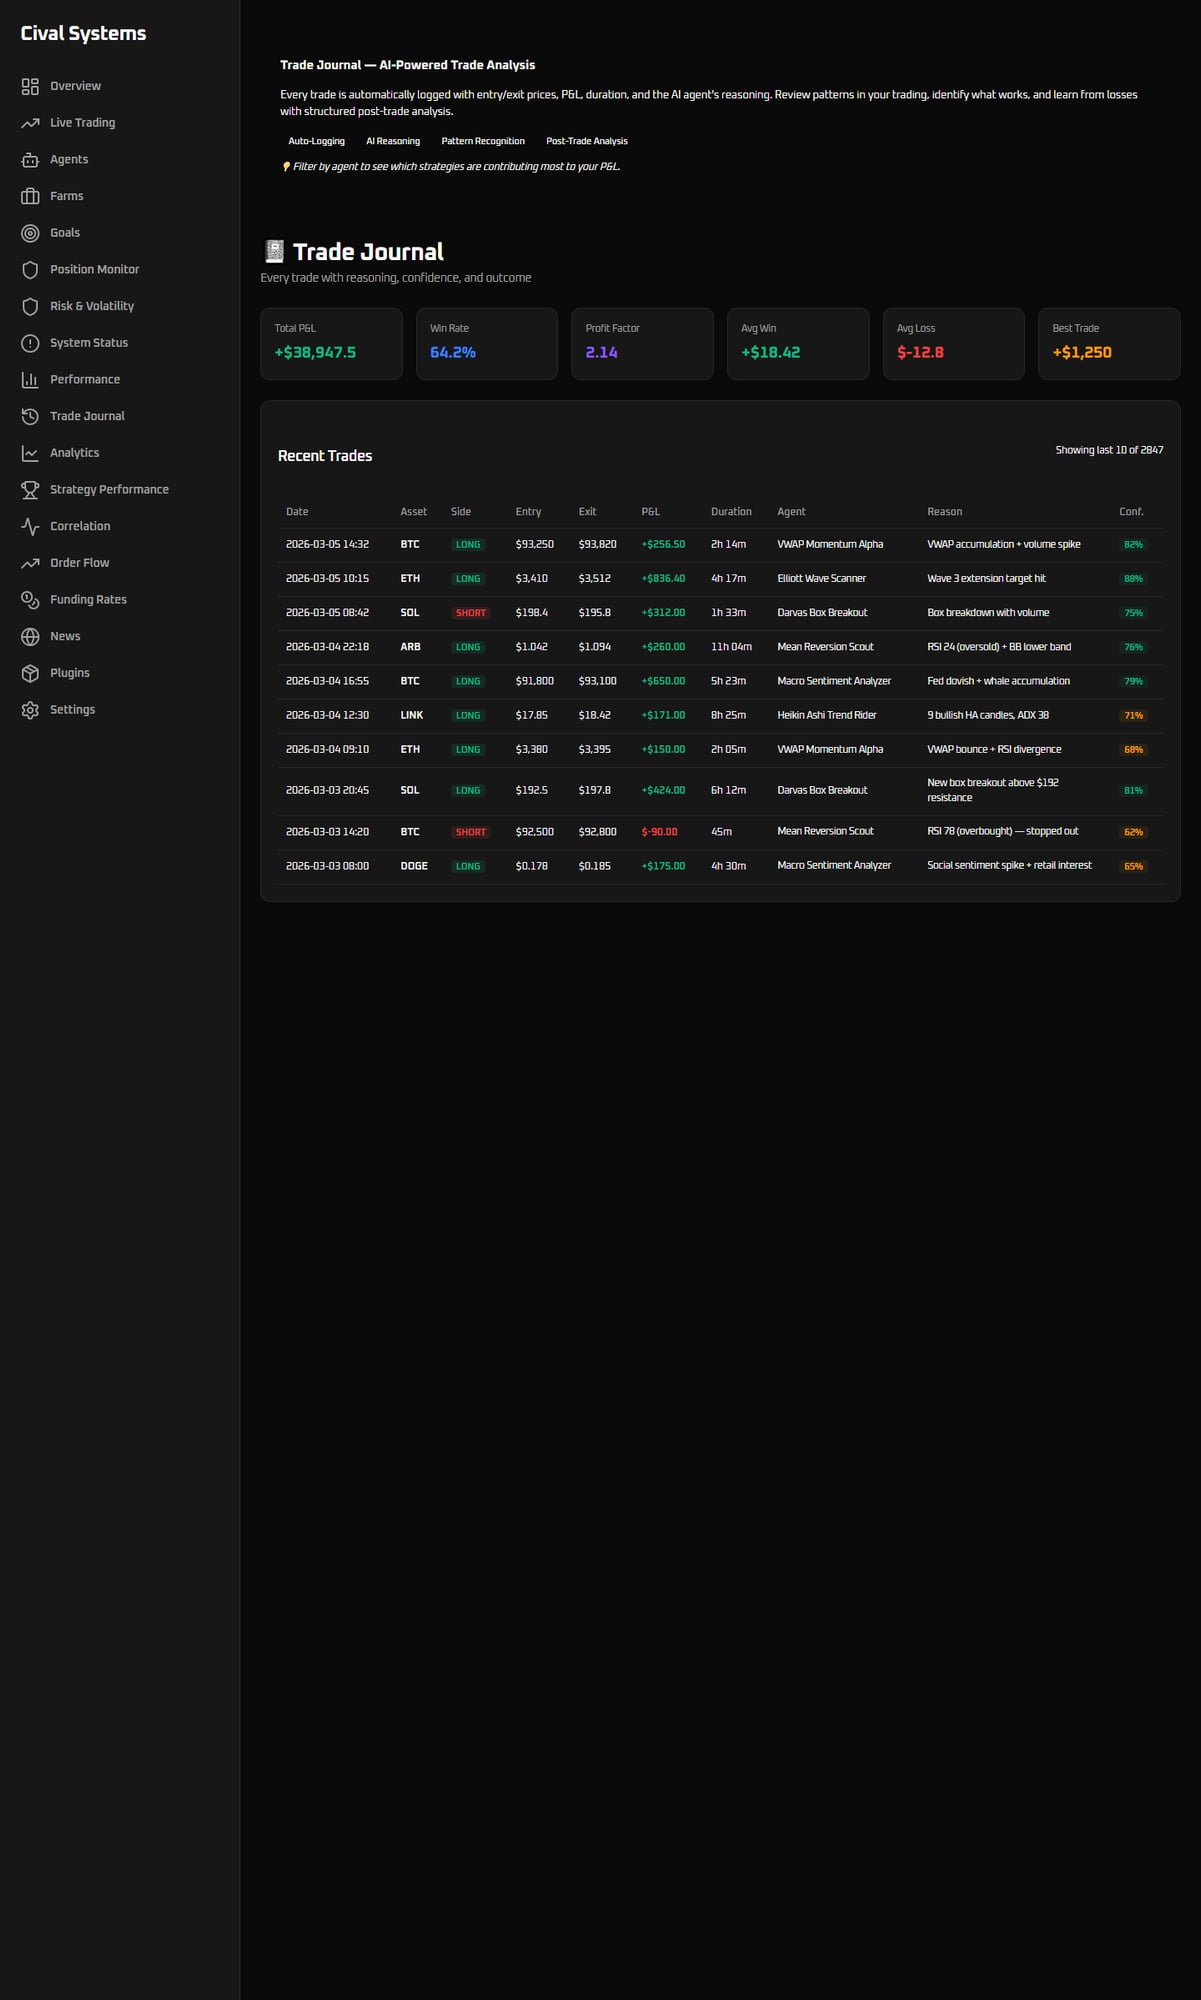Open the Funding Rates menu item
The height and width of the screenshot is (2000, 1201).
(x=88, y=600)
